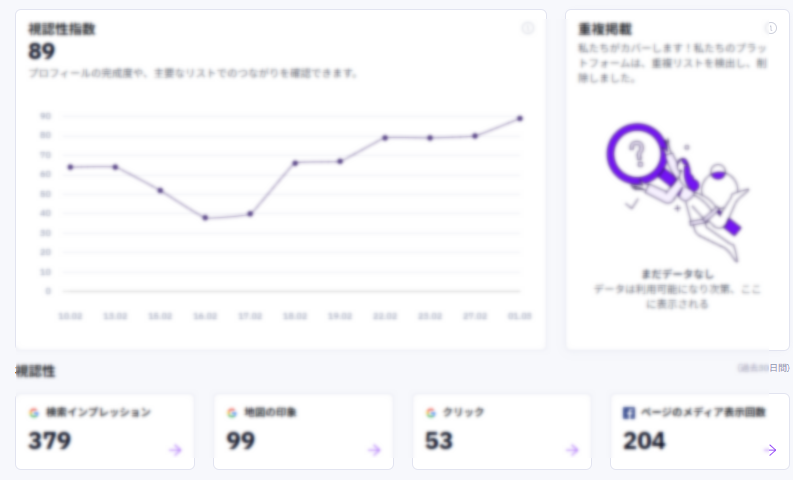Click the Google icon beside 検索インプレッション

(34, 412)
